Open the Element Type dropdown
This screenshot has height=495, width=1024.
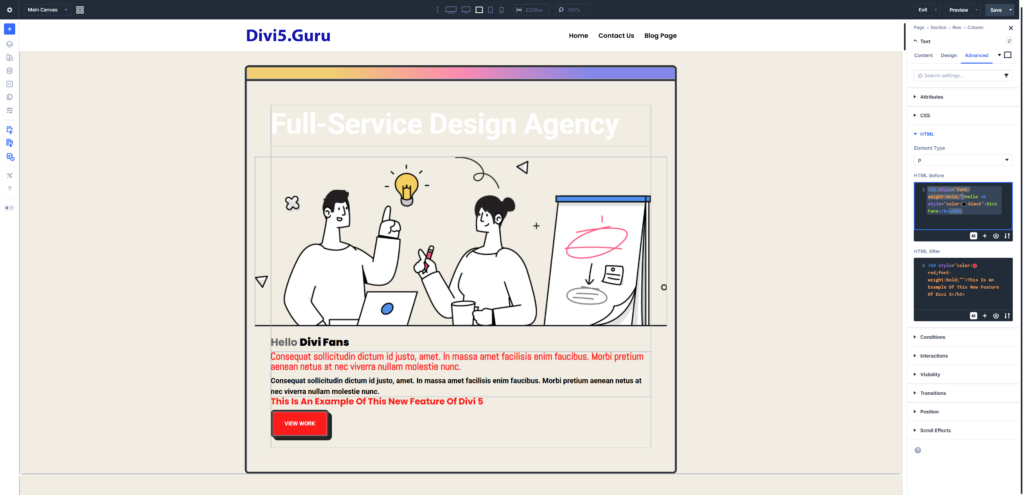(x=963, y=160)
